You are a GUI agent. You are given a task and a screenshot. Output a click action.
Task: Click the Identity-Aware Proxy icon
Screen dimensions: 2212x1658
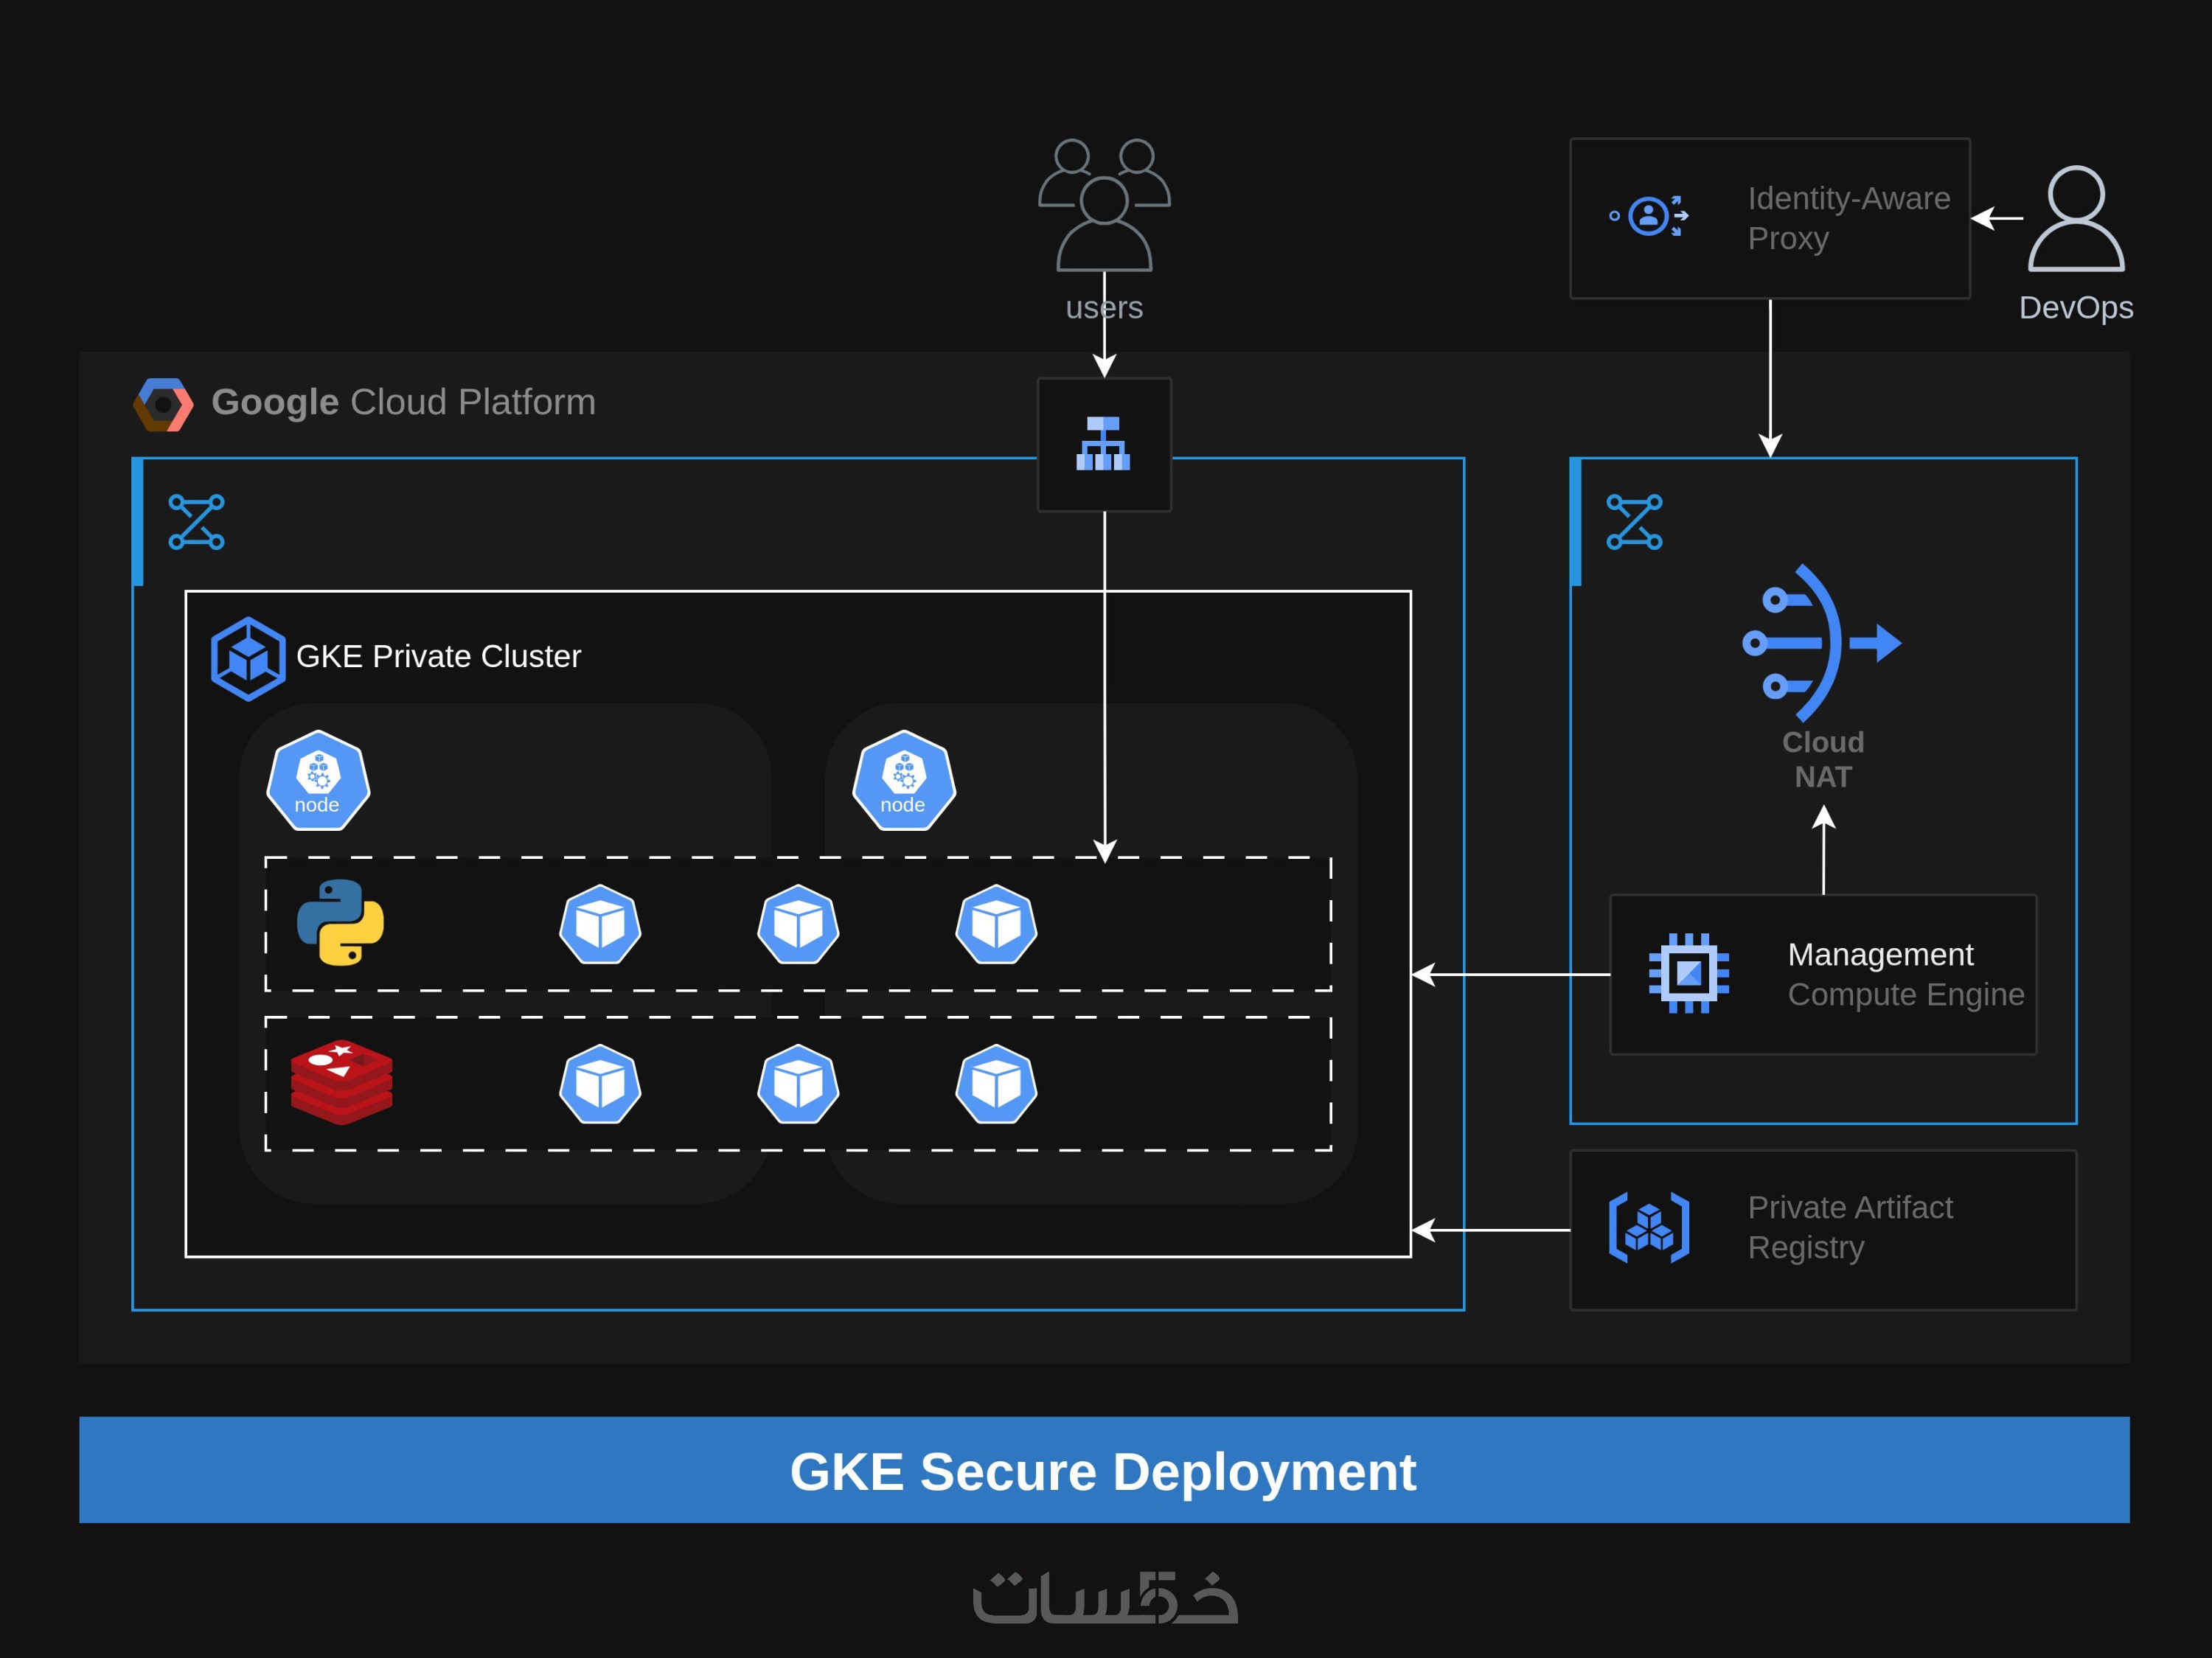coord(1650,216)
